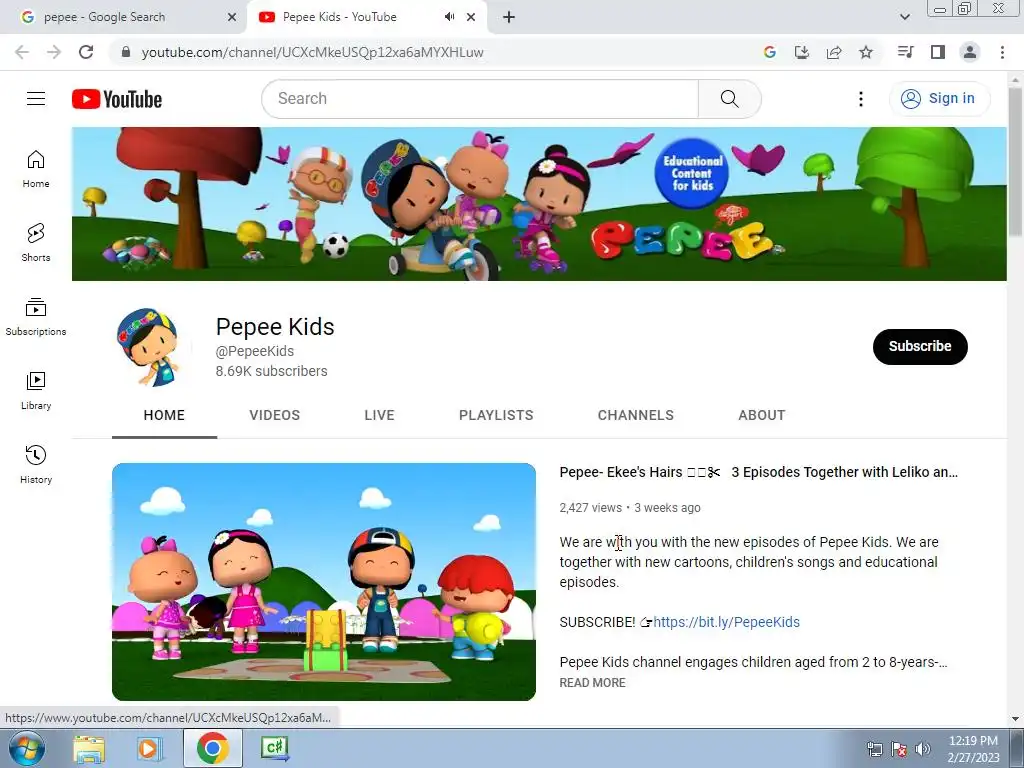Click the browser forward arrow
The width and height of the screenshot is (1024, 768).
click(54, 52)
